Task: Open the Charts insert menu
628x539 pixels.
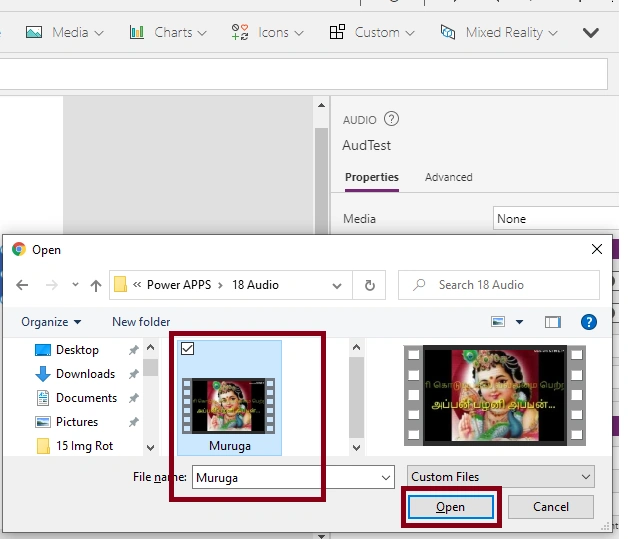Action: [168, 32]
